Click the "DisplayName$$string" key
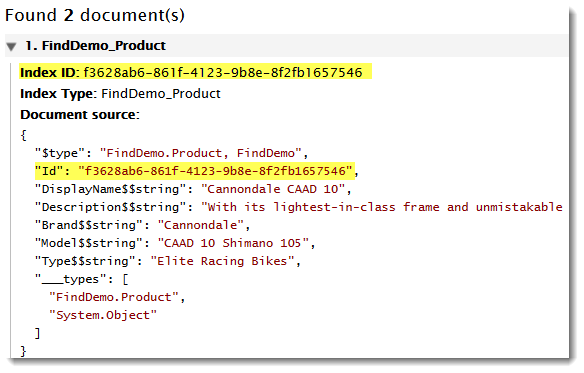 click(x=110, y=189)
